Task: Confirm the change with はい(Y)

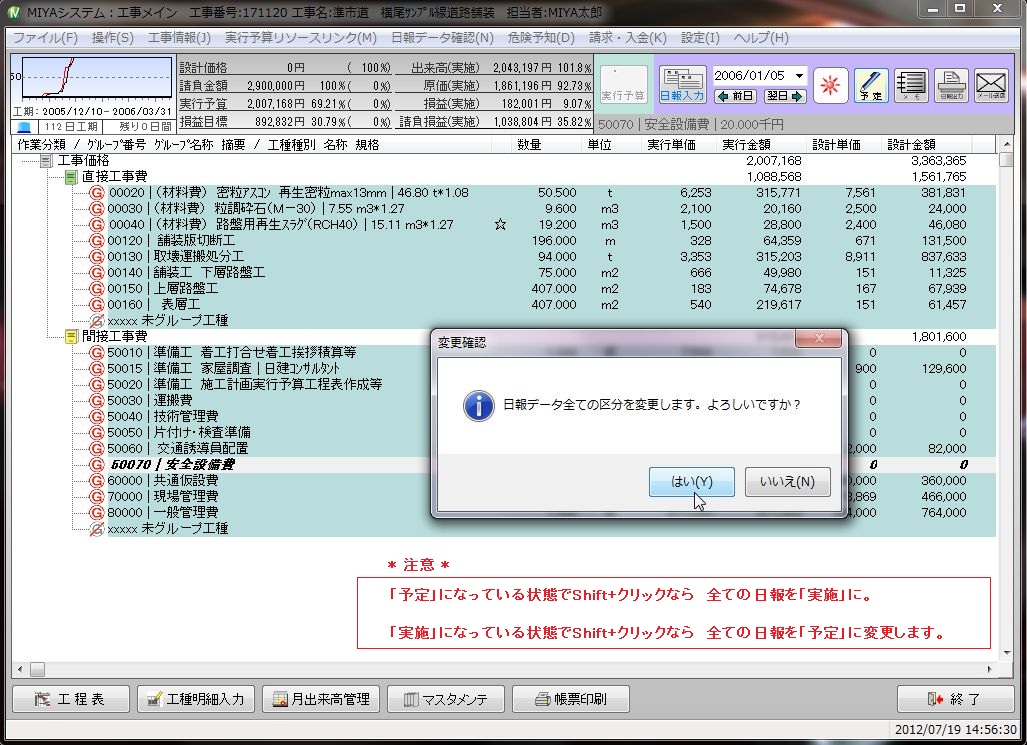Action: (692, 482)
